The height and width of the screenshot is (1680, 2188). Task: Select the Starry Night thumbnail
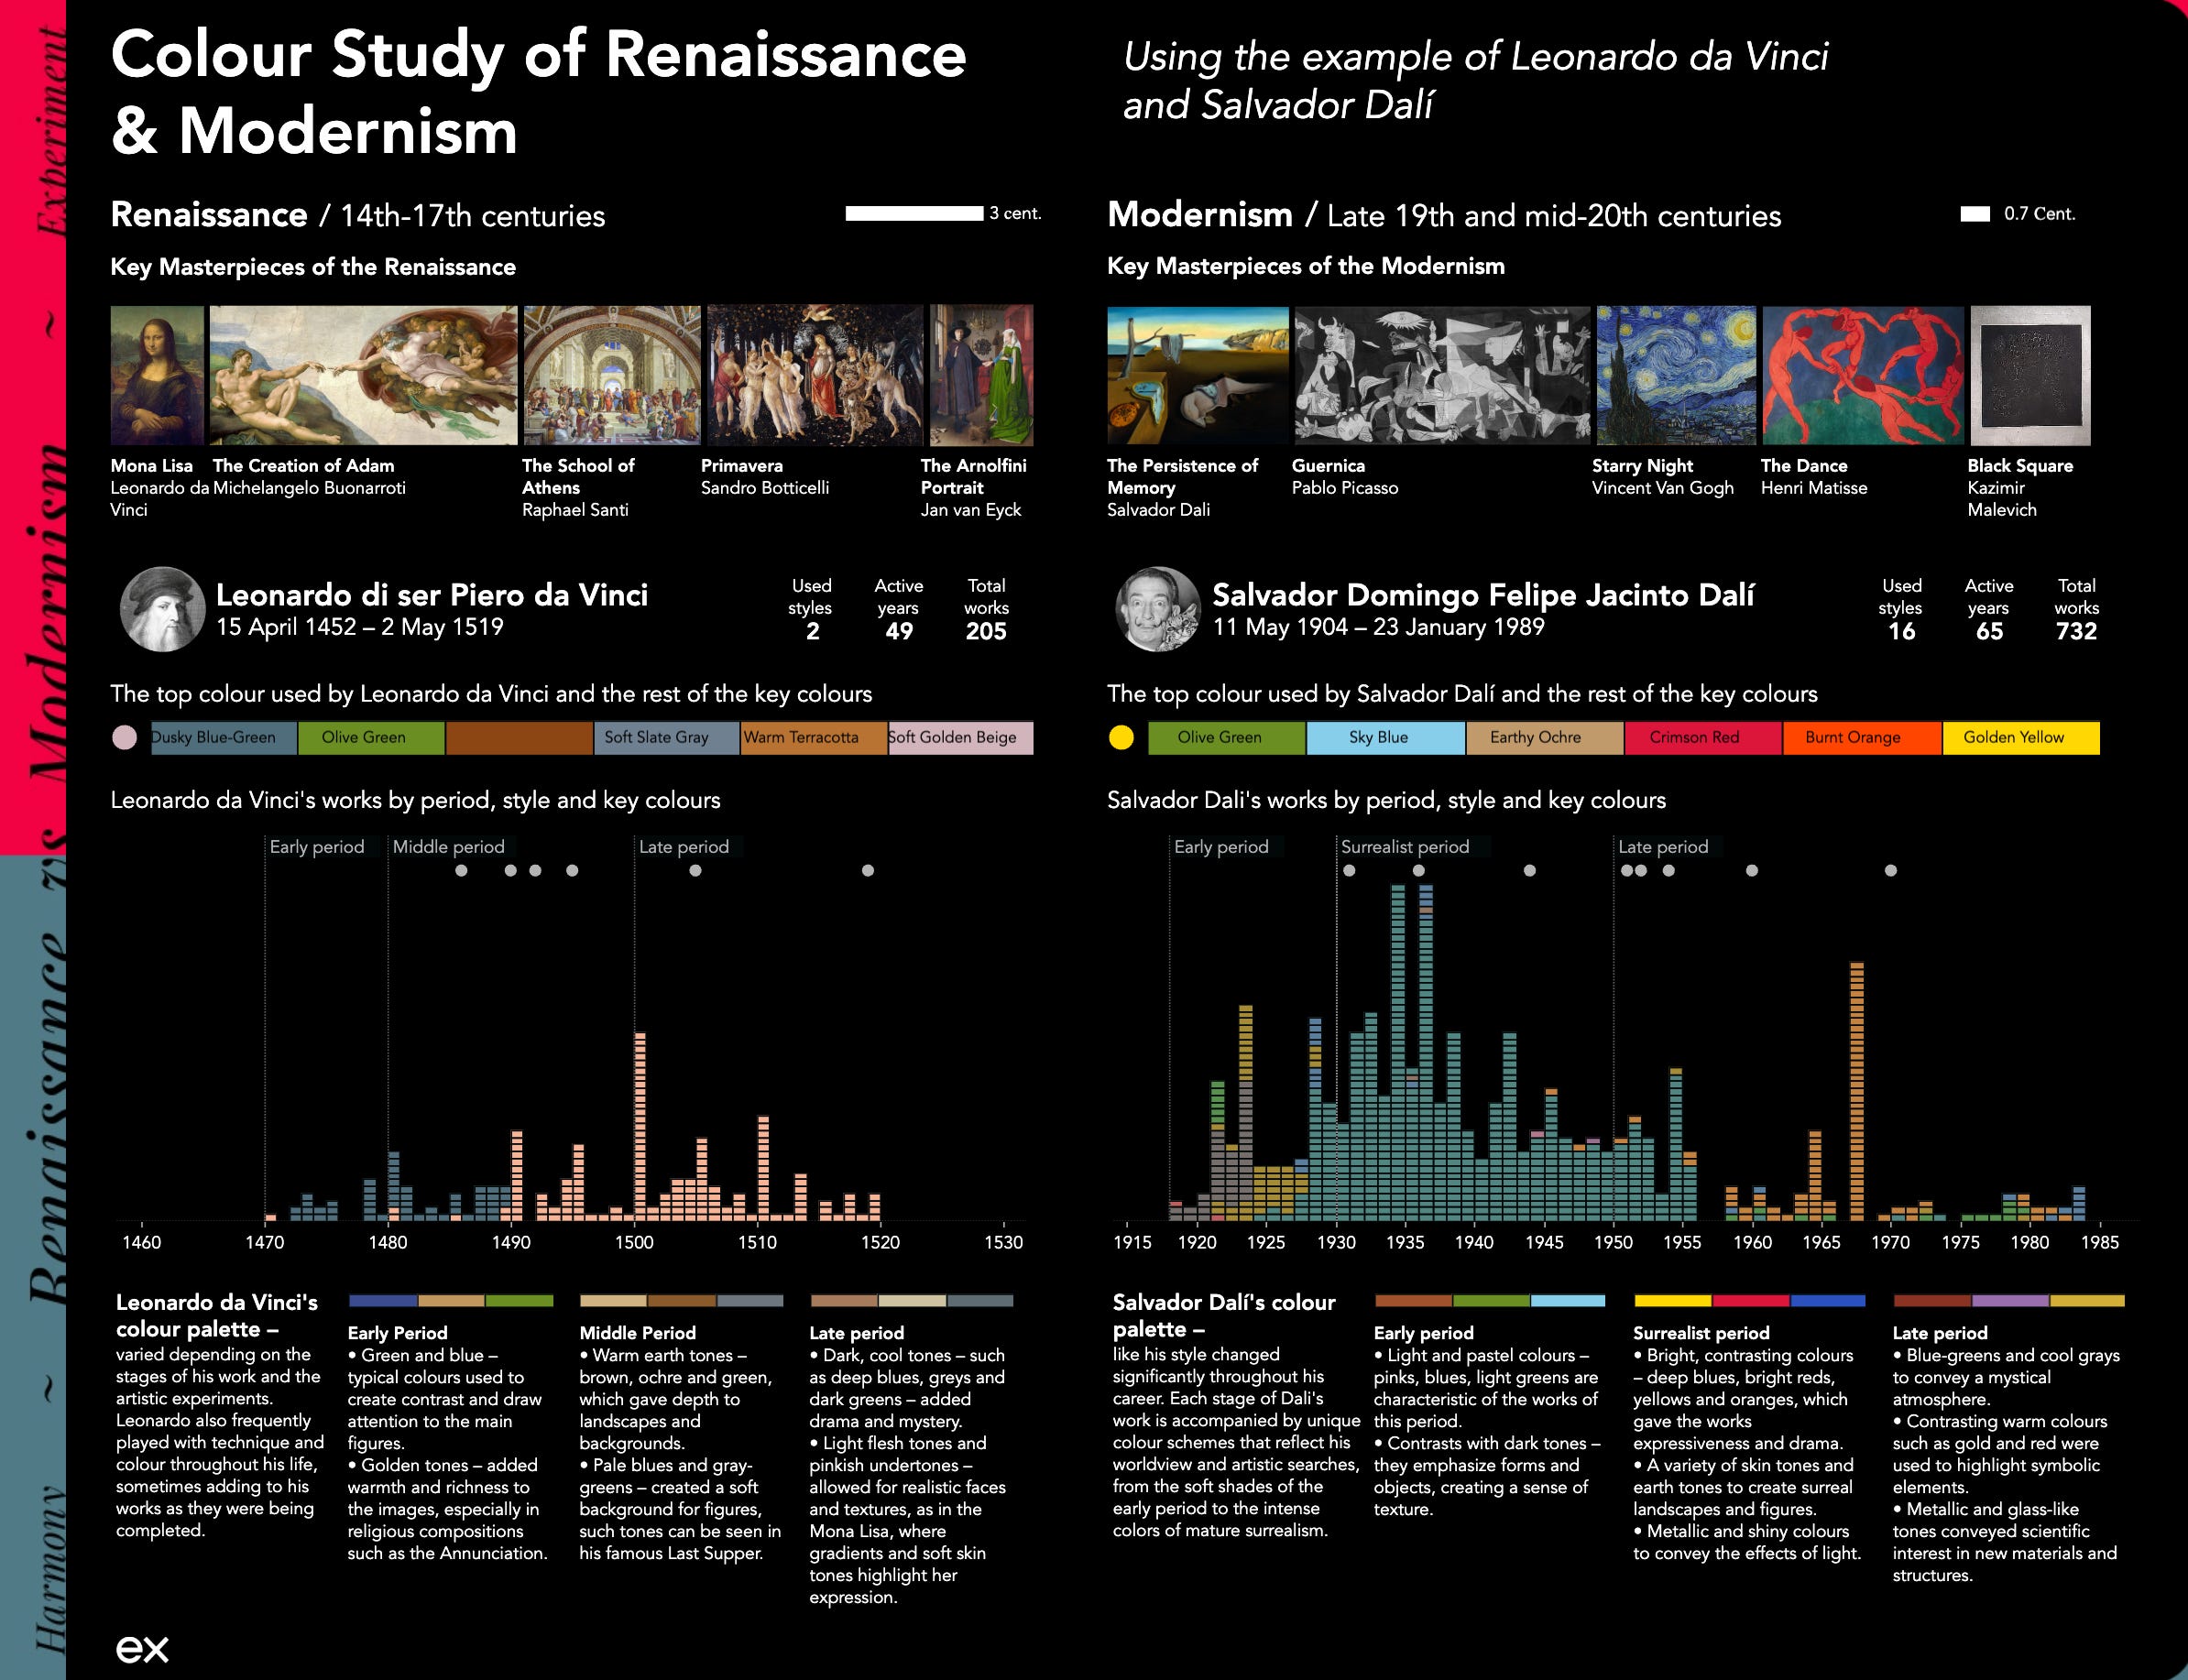pos(1675,375)
